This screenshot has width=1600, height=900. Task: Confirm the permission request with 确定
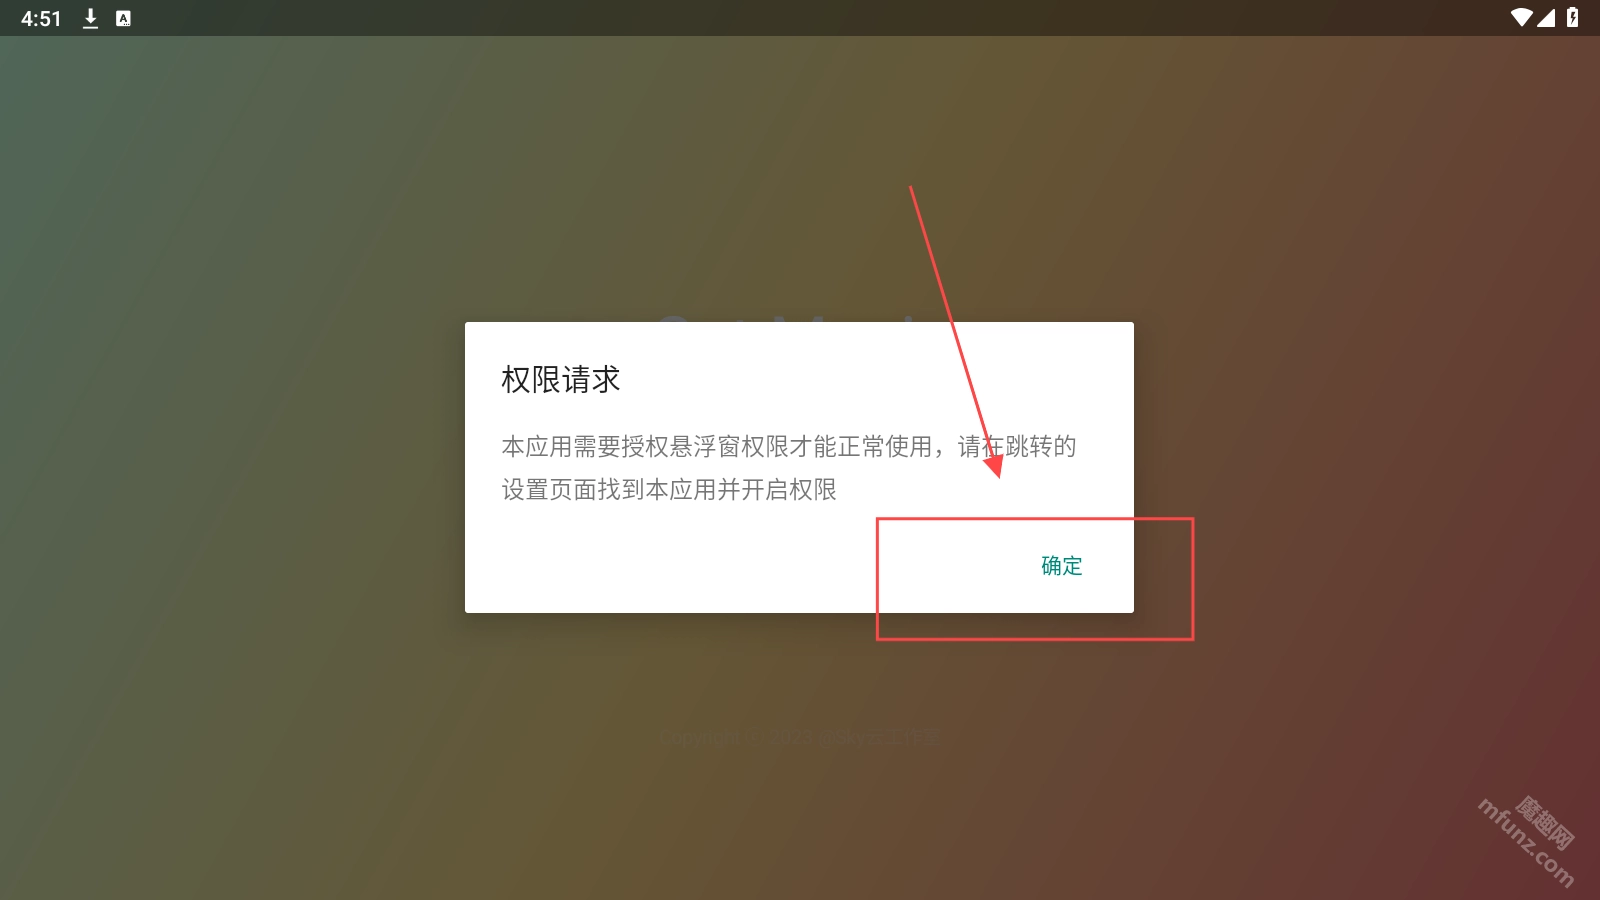point(1061,566)
